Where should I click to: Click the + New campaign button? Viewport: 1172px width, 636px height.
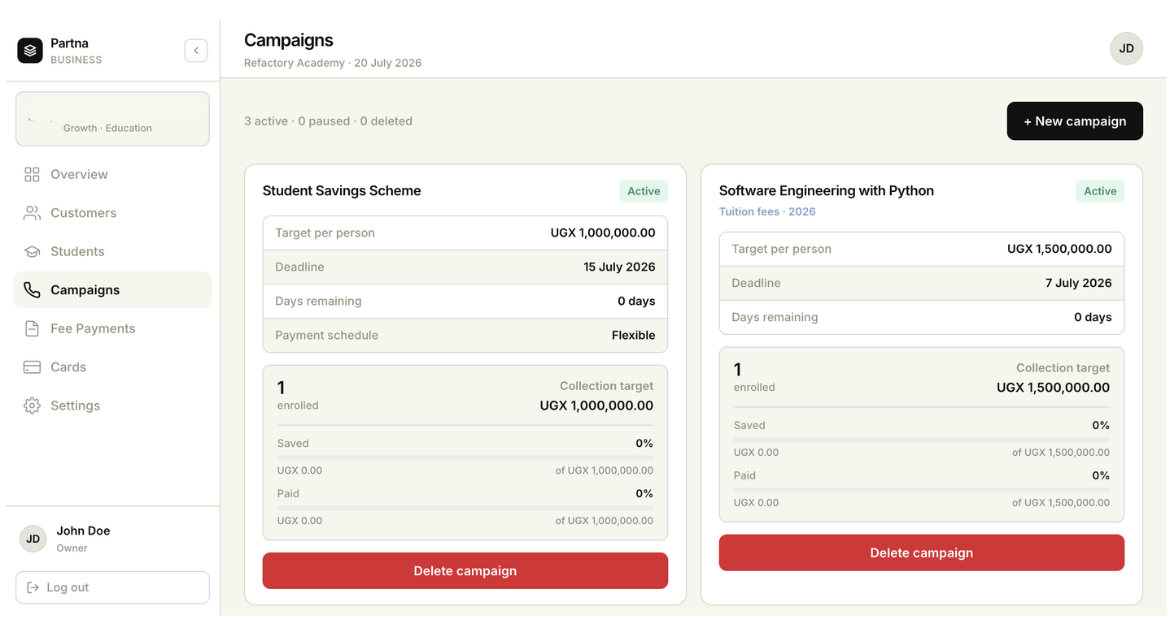[x=1074, y=121]
